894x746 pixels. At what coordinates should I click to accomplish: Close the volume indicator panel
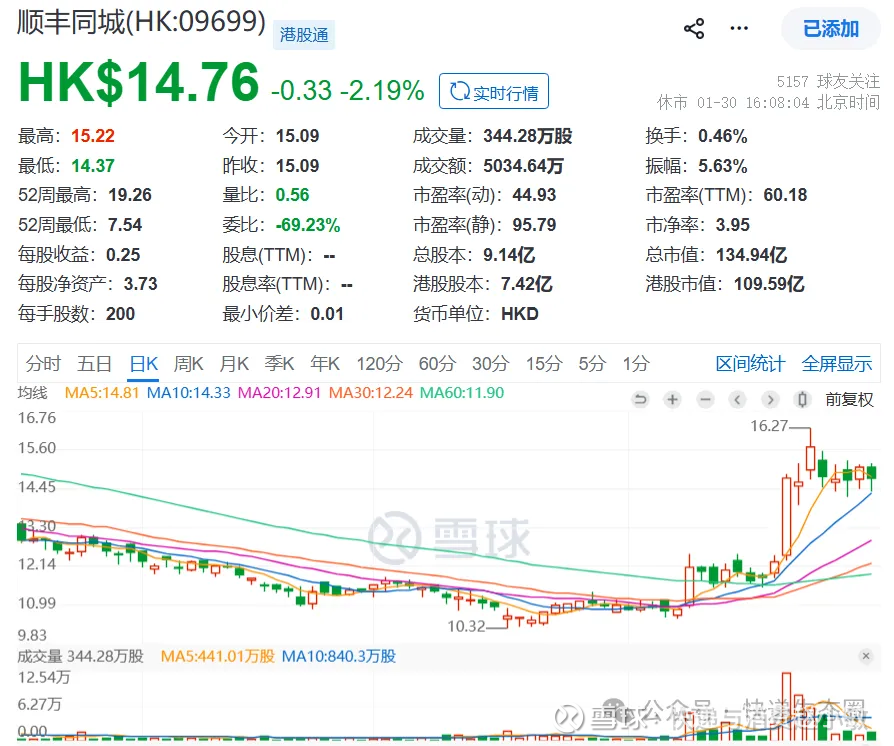point(866,656)
